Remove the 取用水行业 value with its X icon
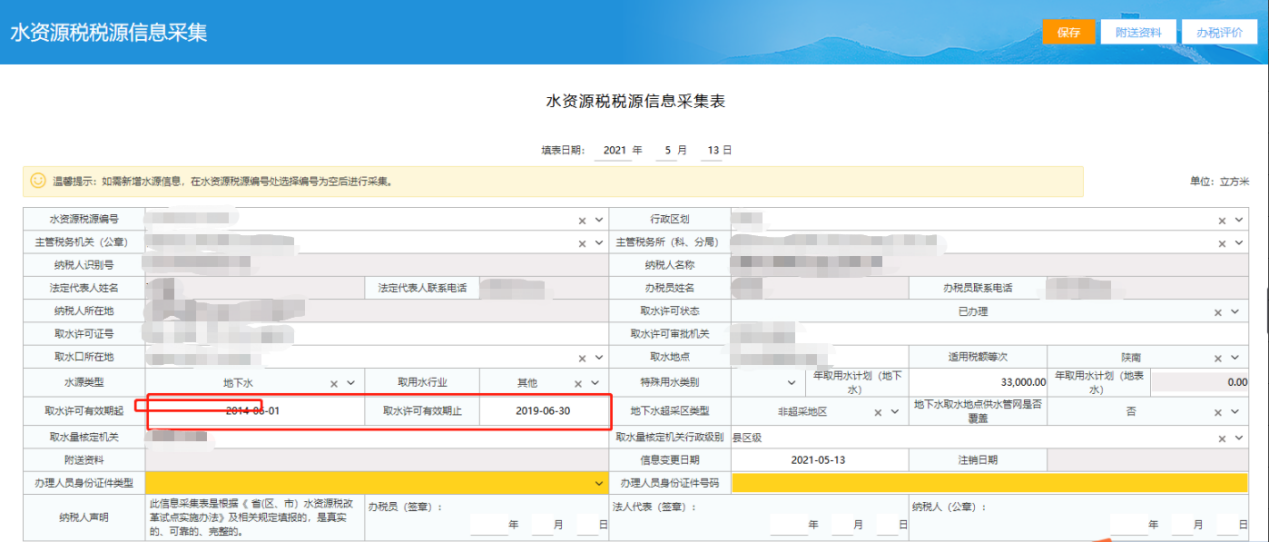 578,383
